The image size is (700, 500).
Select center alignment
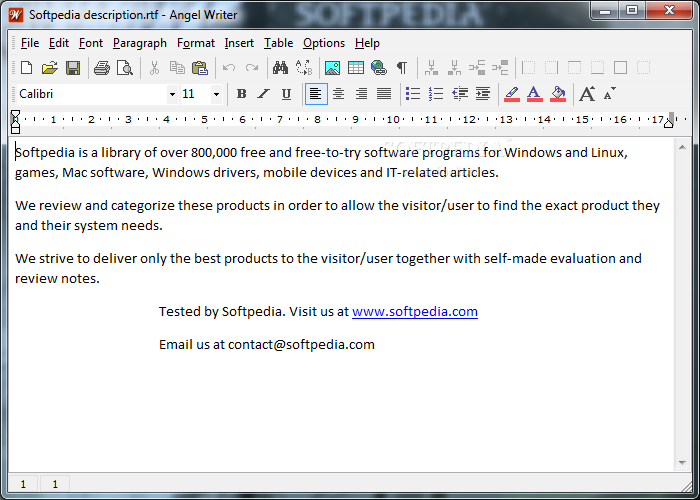(338, 94)
